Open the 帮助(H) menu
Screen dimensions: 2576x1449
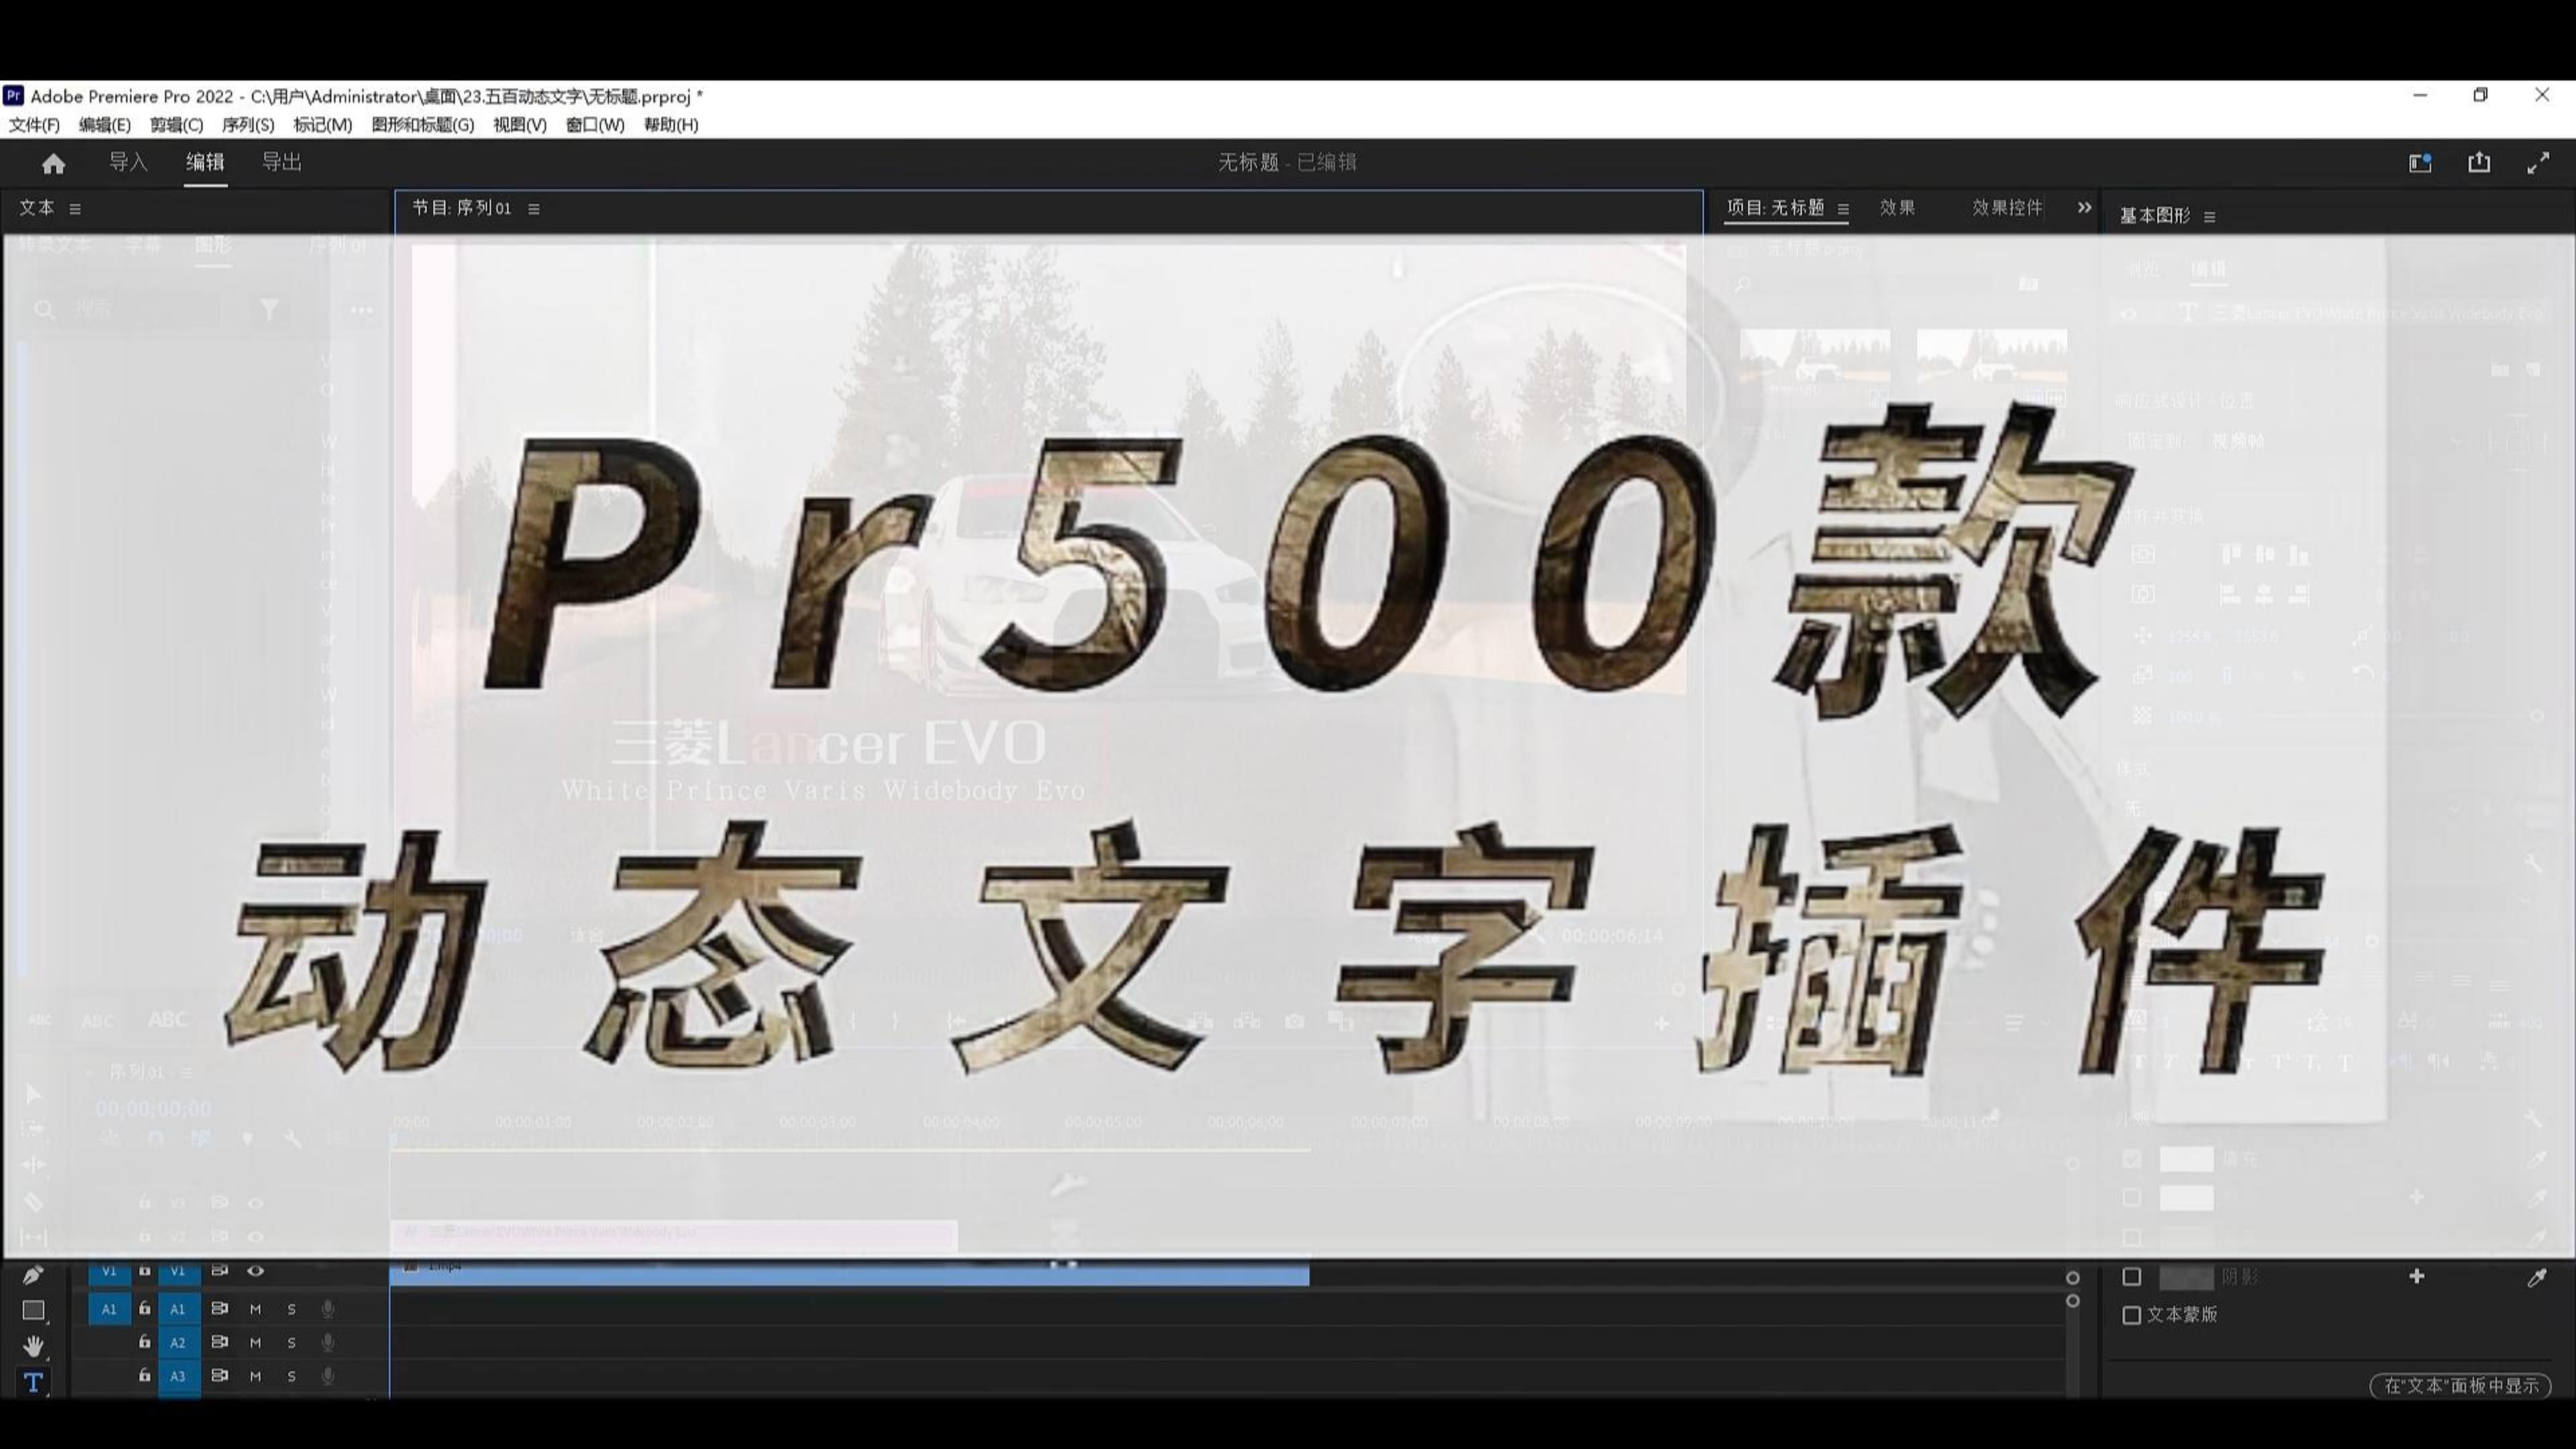click(671, 125)
